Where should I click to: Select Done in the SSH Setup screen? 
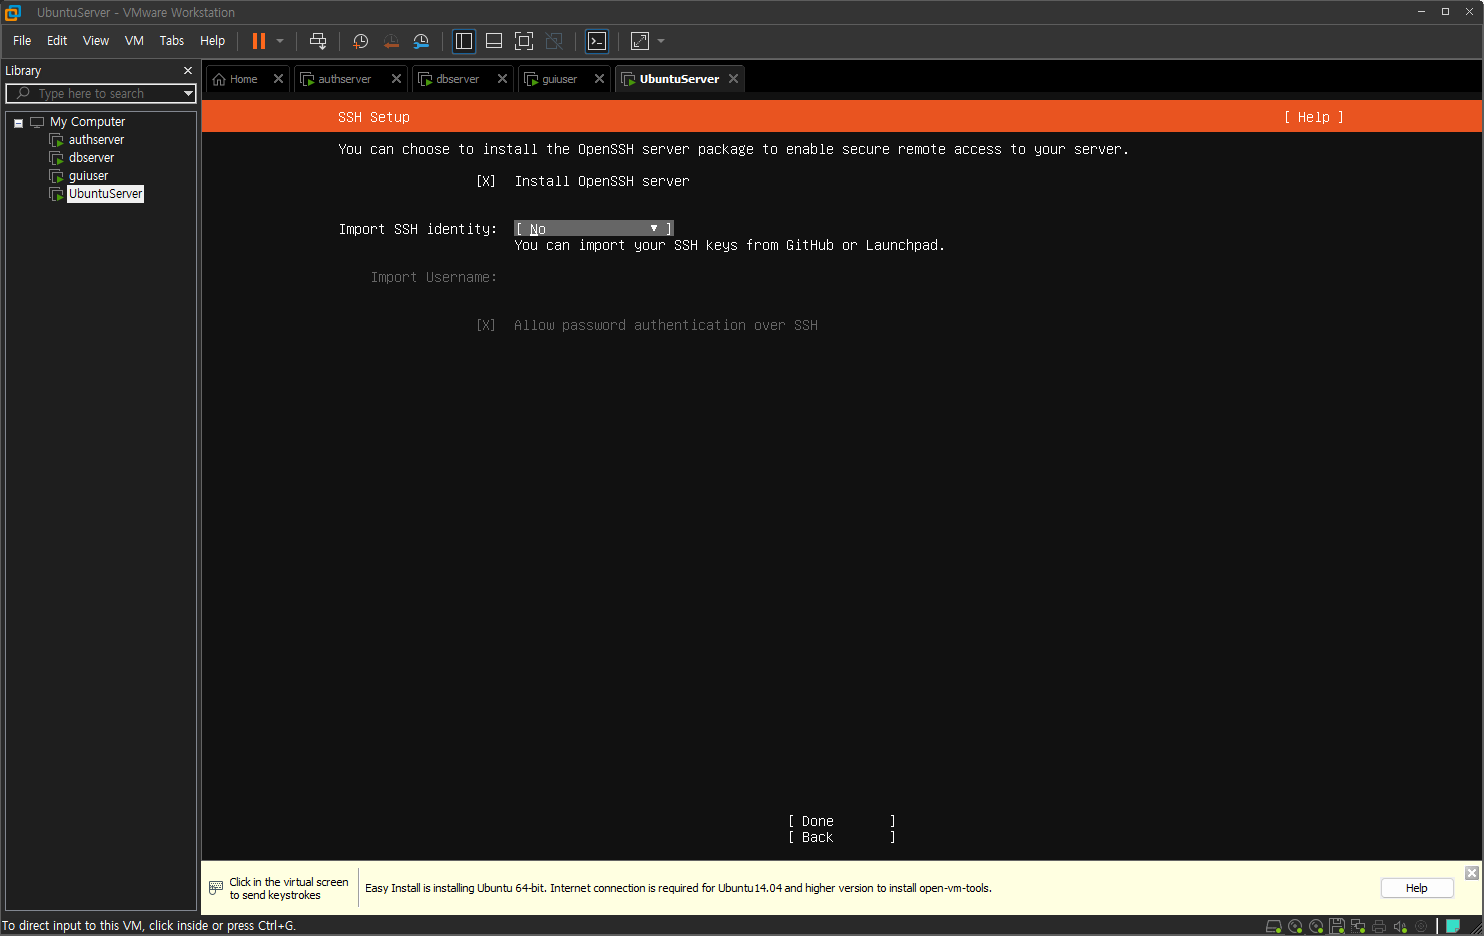click(816, 821)
